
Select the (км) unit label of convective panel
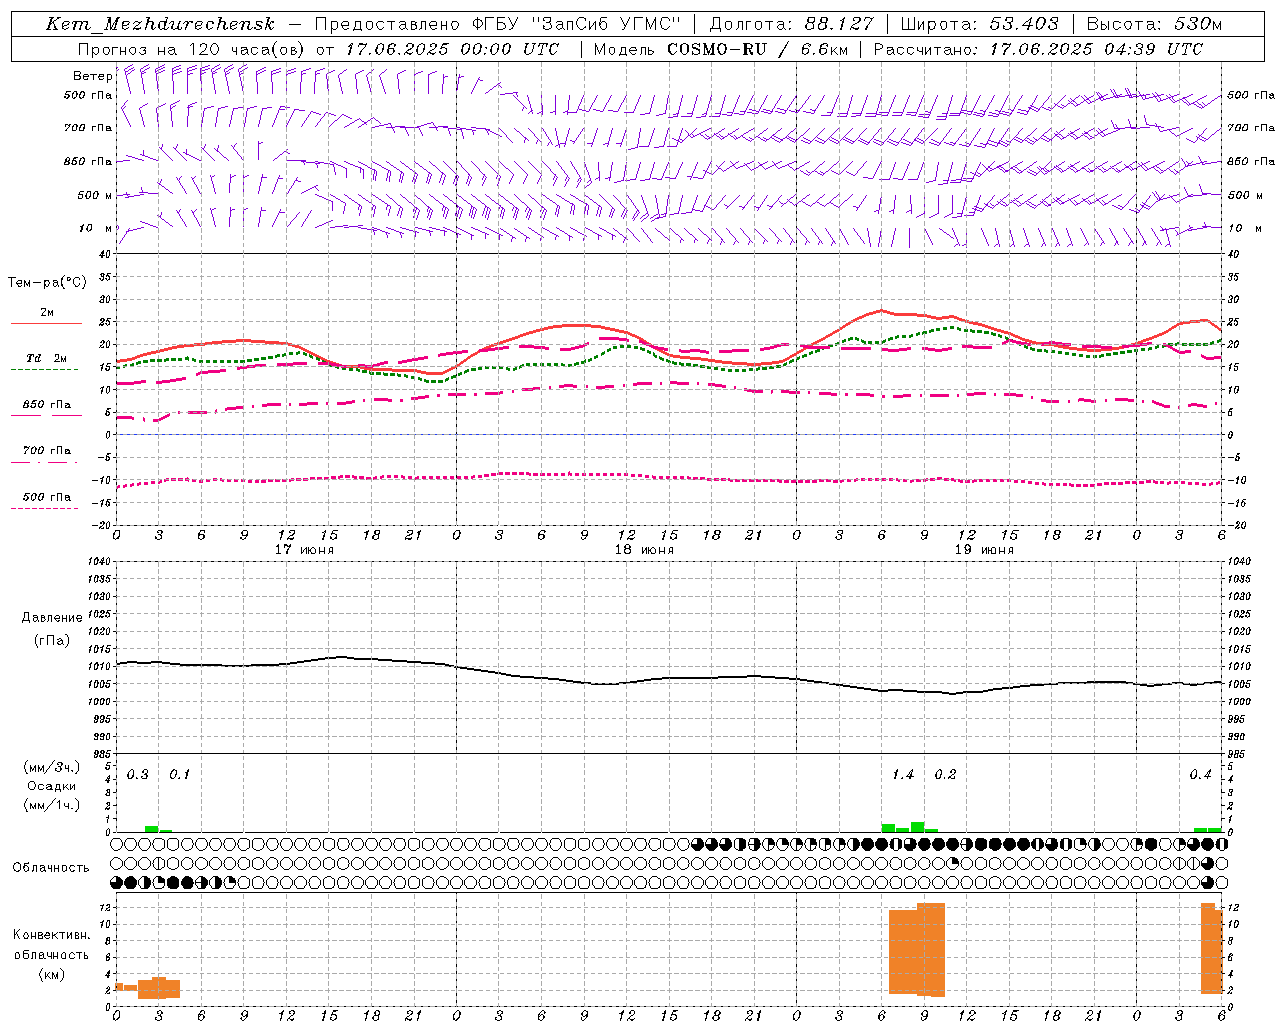(51, 974)
